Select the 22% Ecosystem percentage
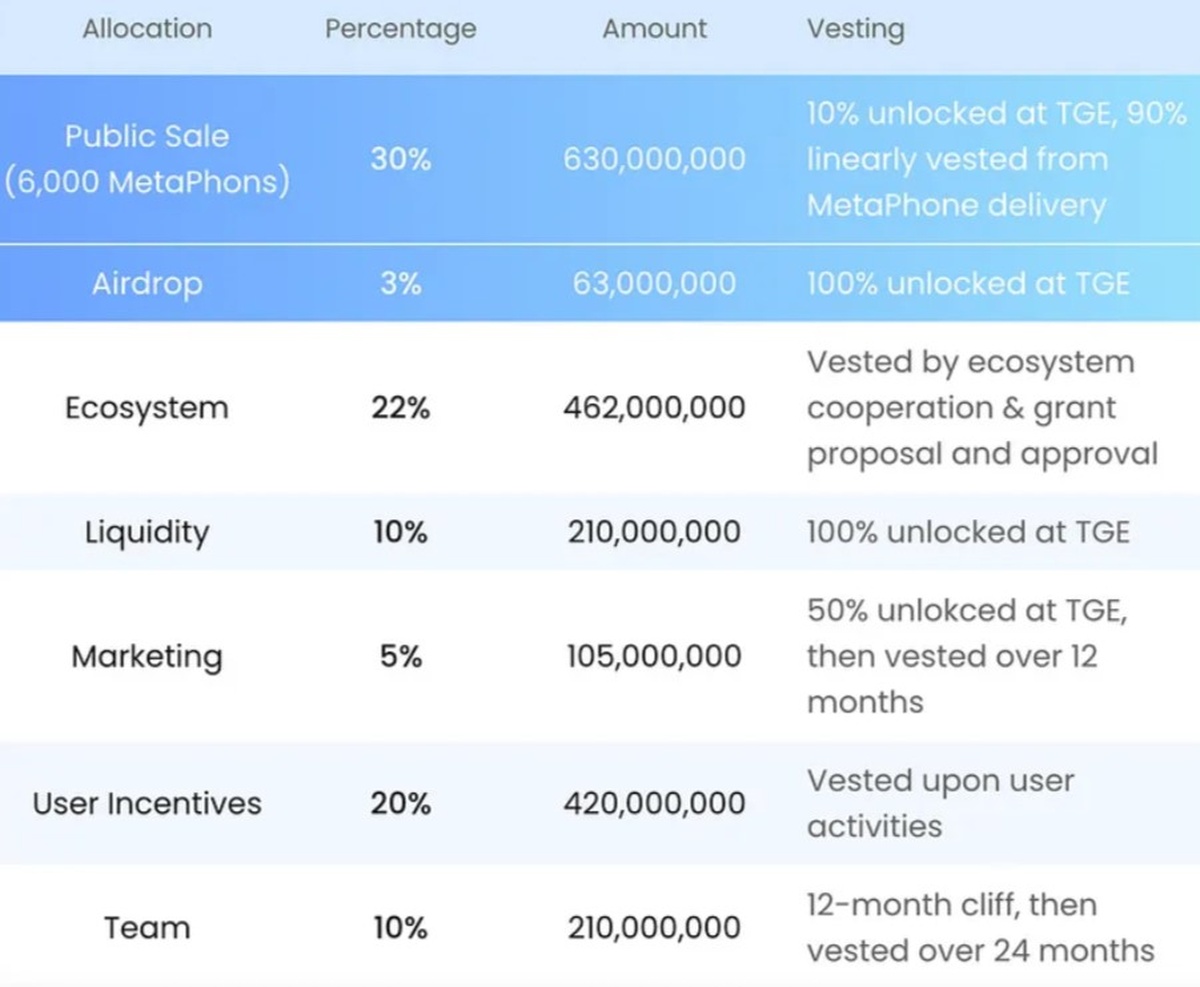1200x987 pixels. click(x=400, y=408)
